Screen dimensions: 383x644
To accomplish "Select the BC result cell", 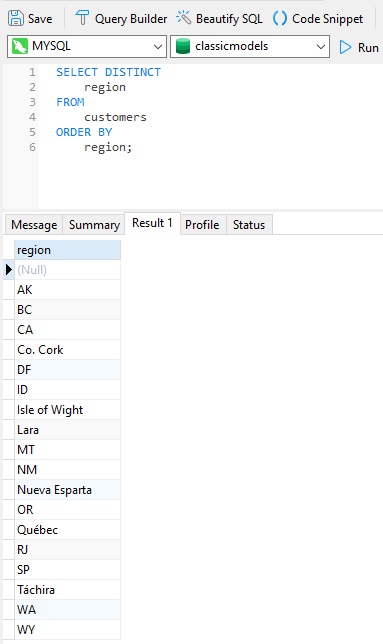I will point(67,310).
